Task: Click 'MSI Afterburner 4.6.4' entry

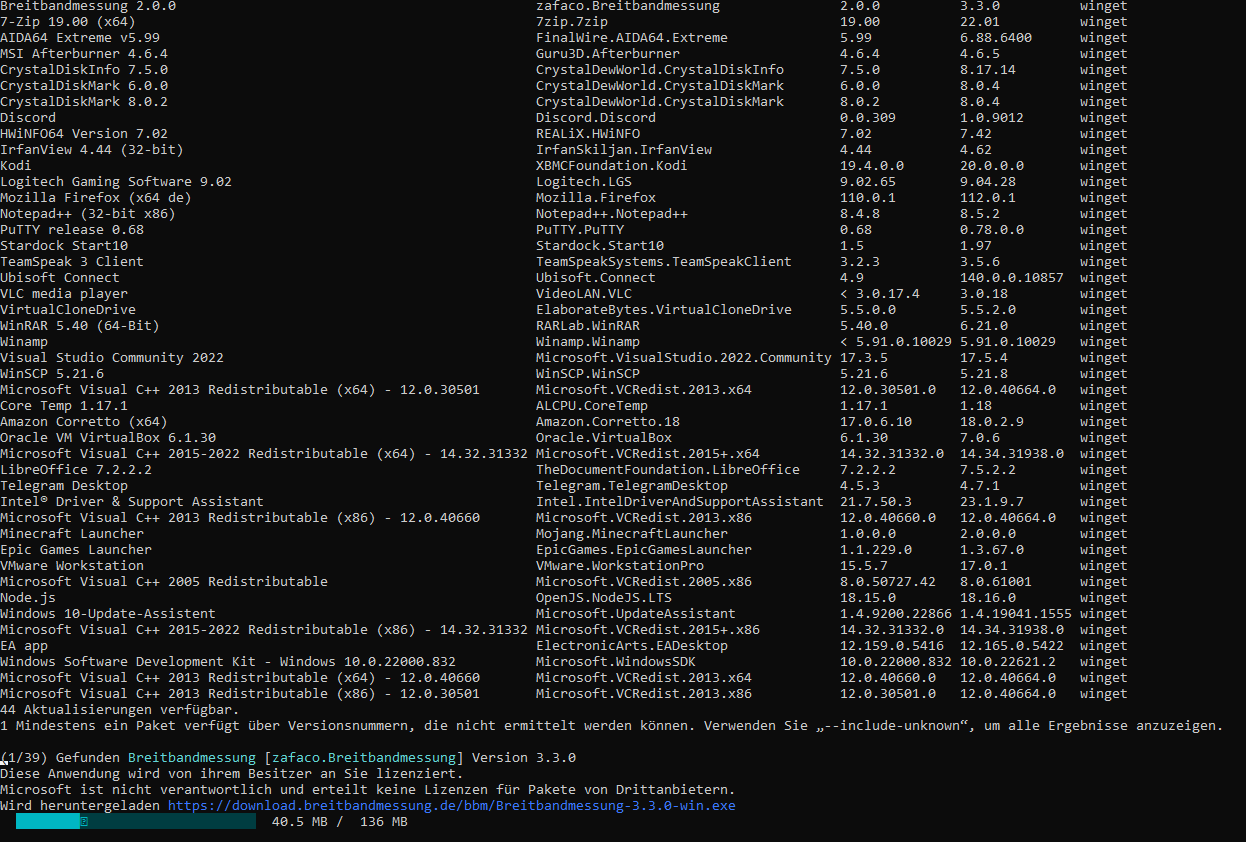Action: 84,54
